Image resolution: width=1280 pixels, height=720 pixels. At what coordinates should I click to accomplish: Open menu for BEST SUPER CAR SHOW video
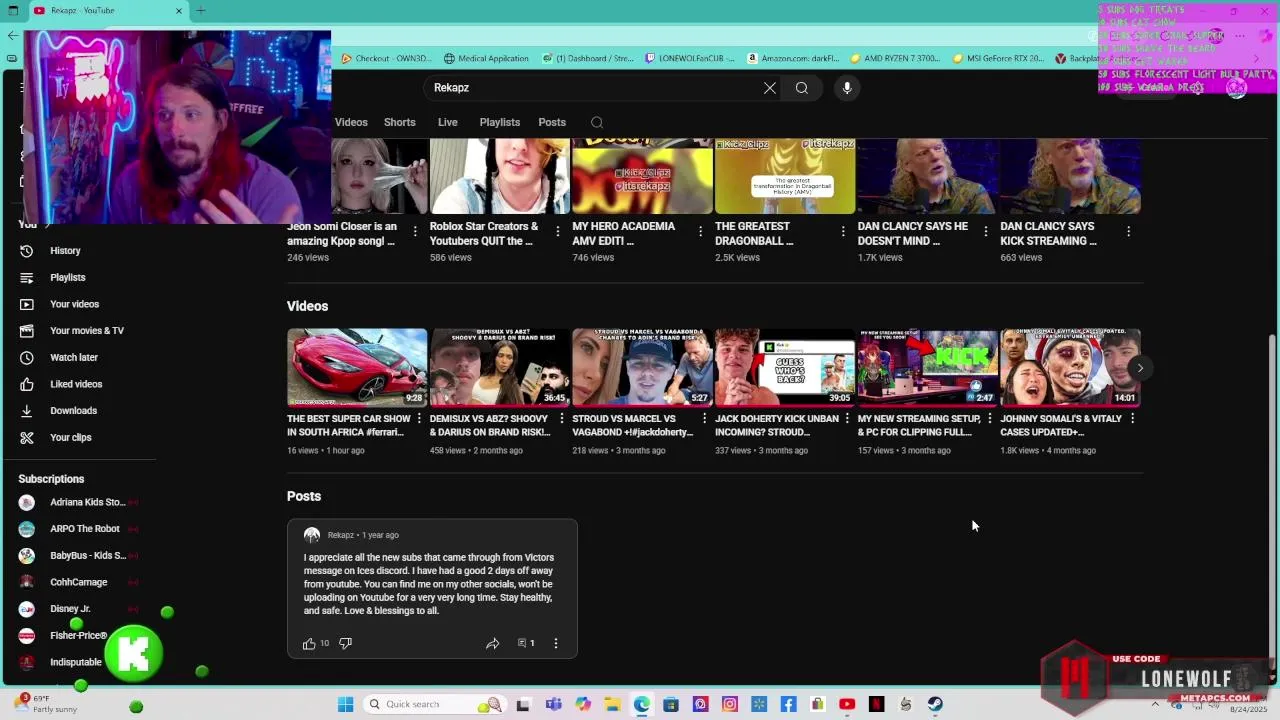(419, 419)
